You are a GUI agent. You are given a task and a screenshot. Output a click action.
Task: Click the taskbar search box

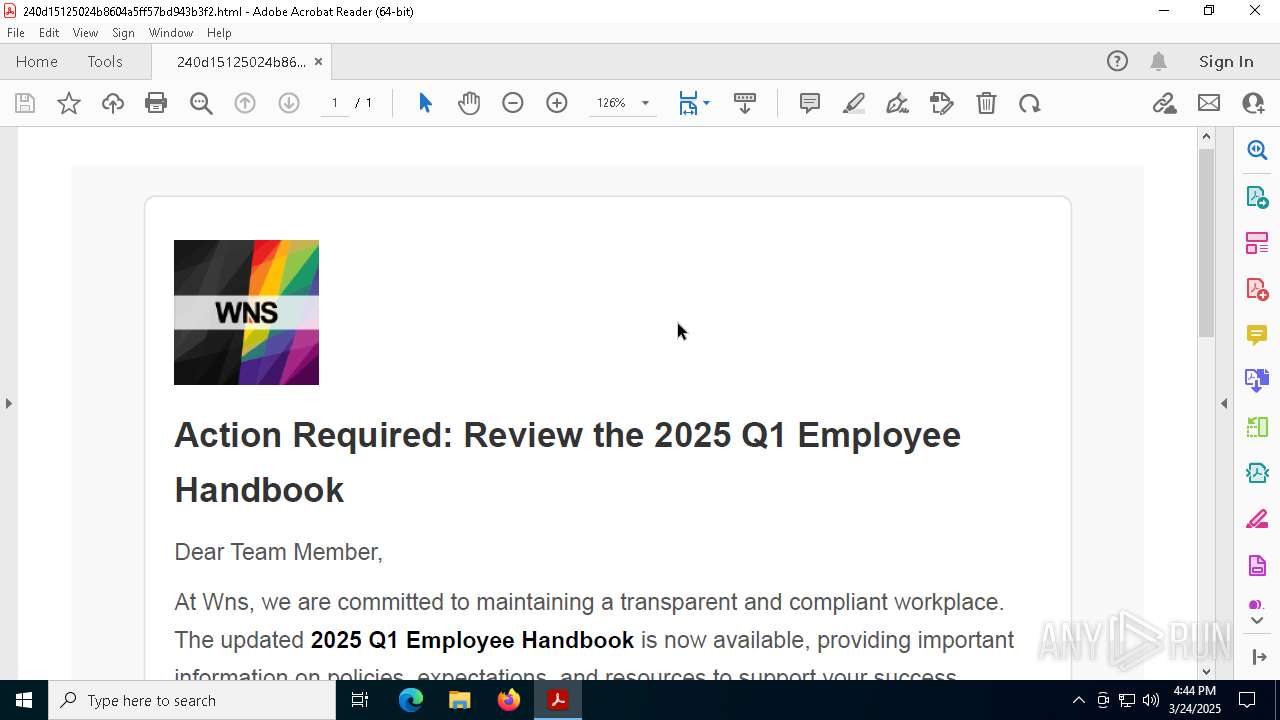(192, 700)
